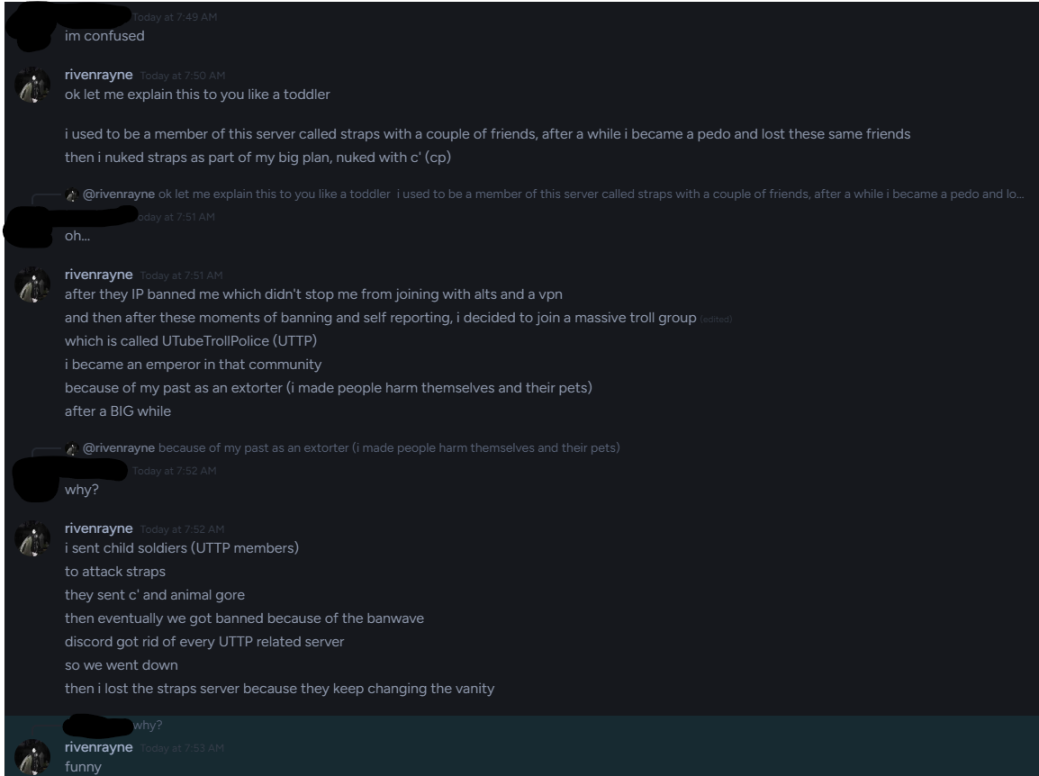Viewport: 1039px width, 776px height.
Task: Click the "Today at 7:49 AM" timestamp
Action: (x=174, y=17)
